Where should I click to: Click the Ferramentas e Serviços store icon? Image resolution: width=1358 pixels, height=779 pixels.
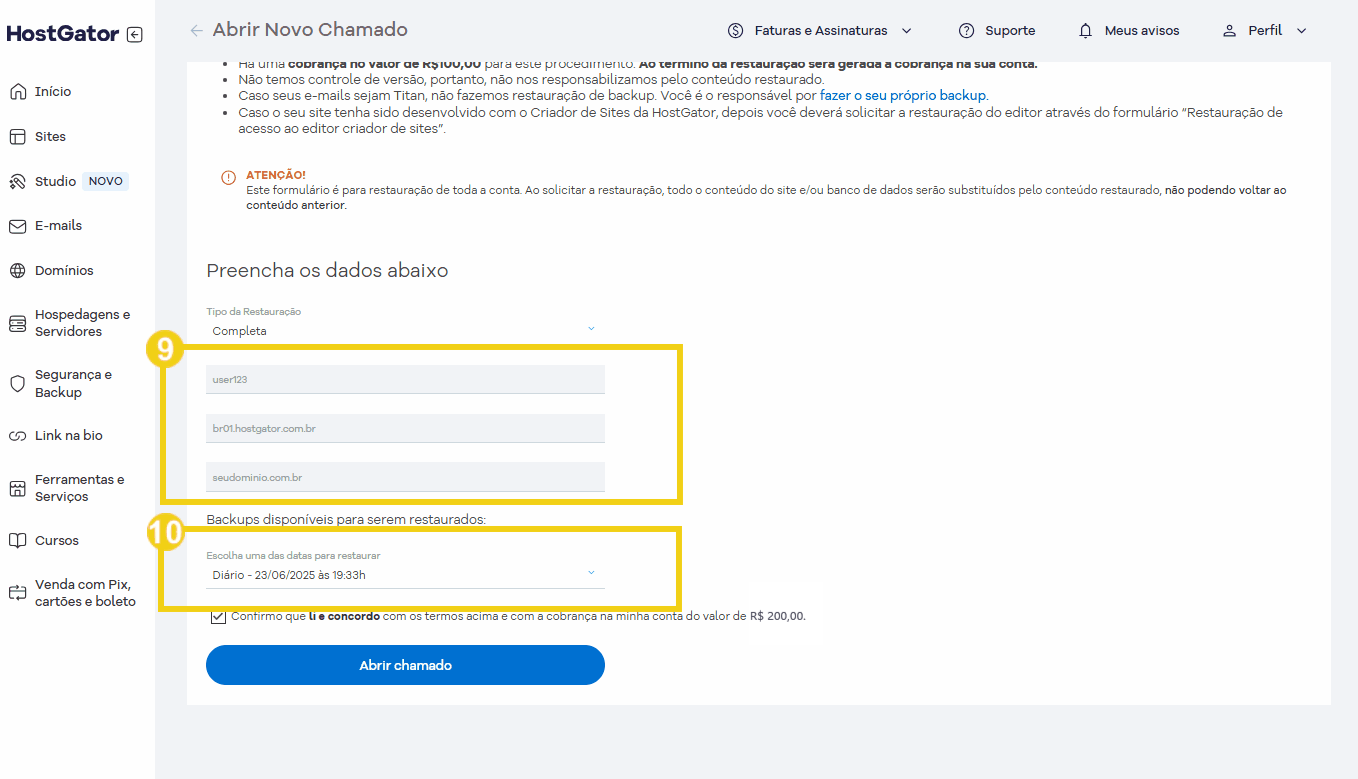pos(17,489)
